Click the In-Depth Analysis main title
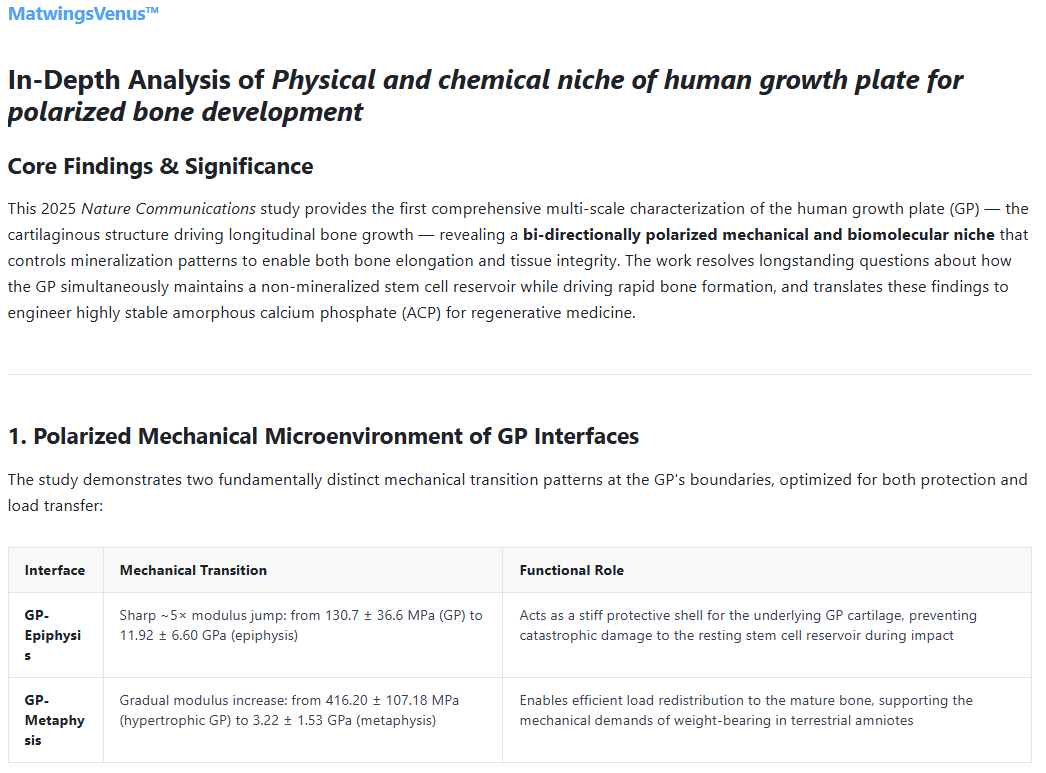The width and height of the screenshot is (1046, 773). tap(485, 96)
